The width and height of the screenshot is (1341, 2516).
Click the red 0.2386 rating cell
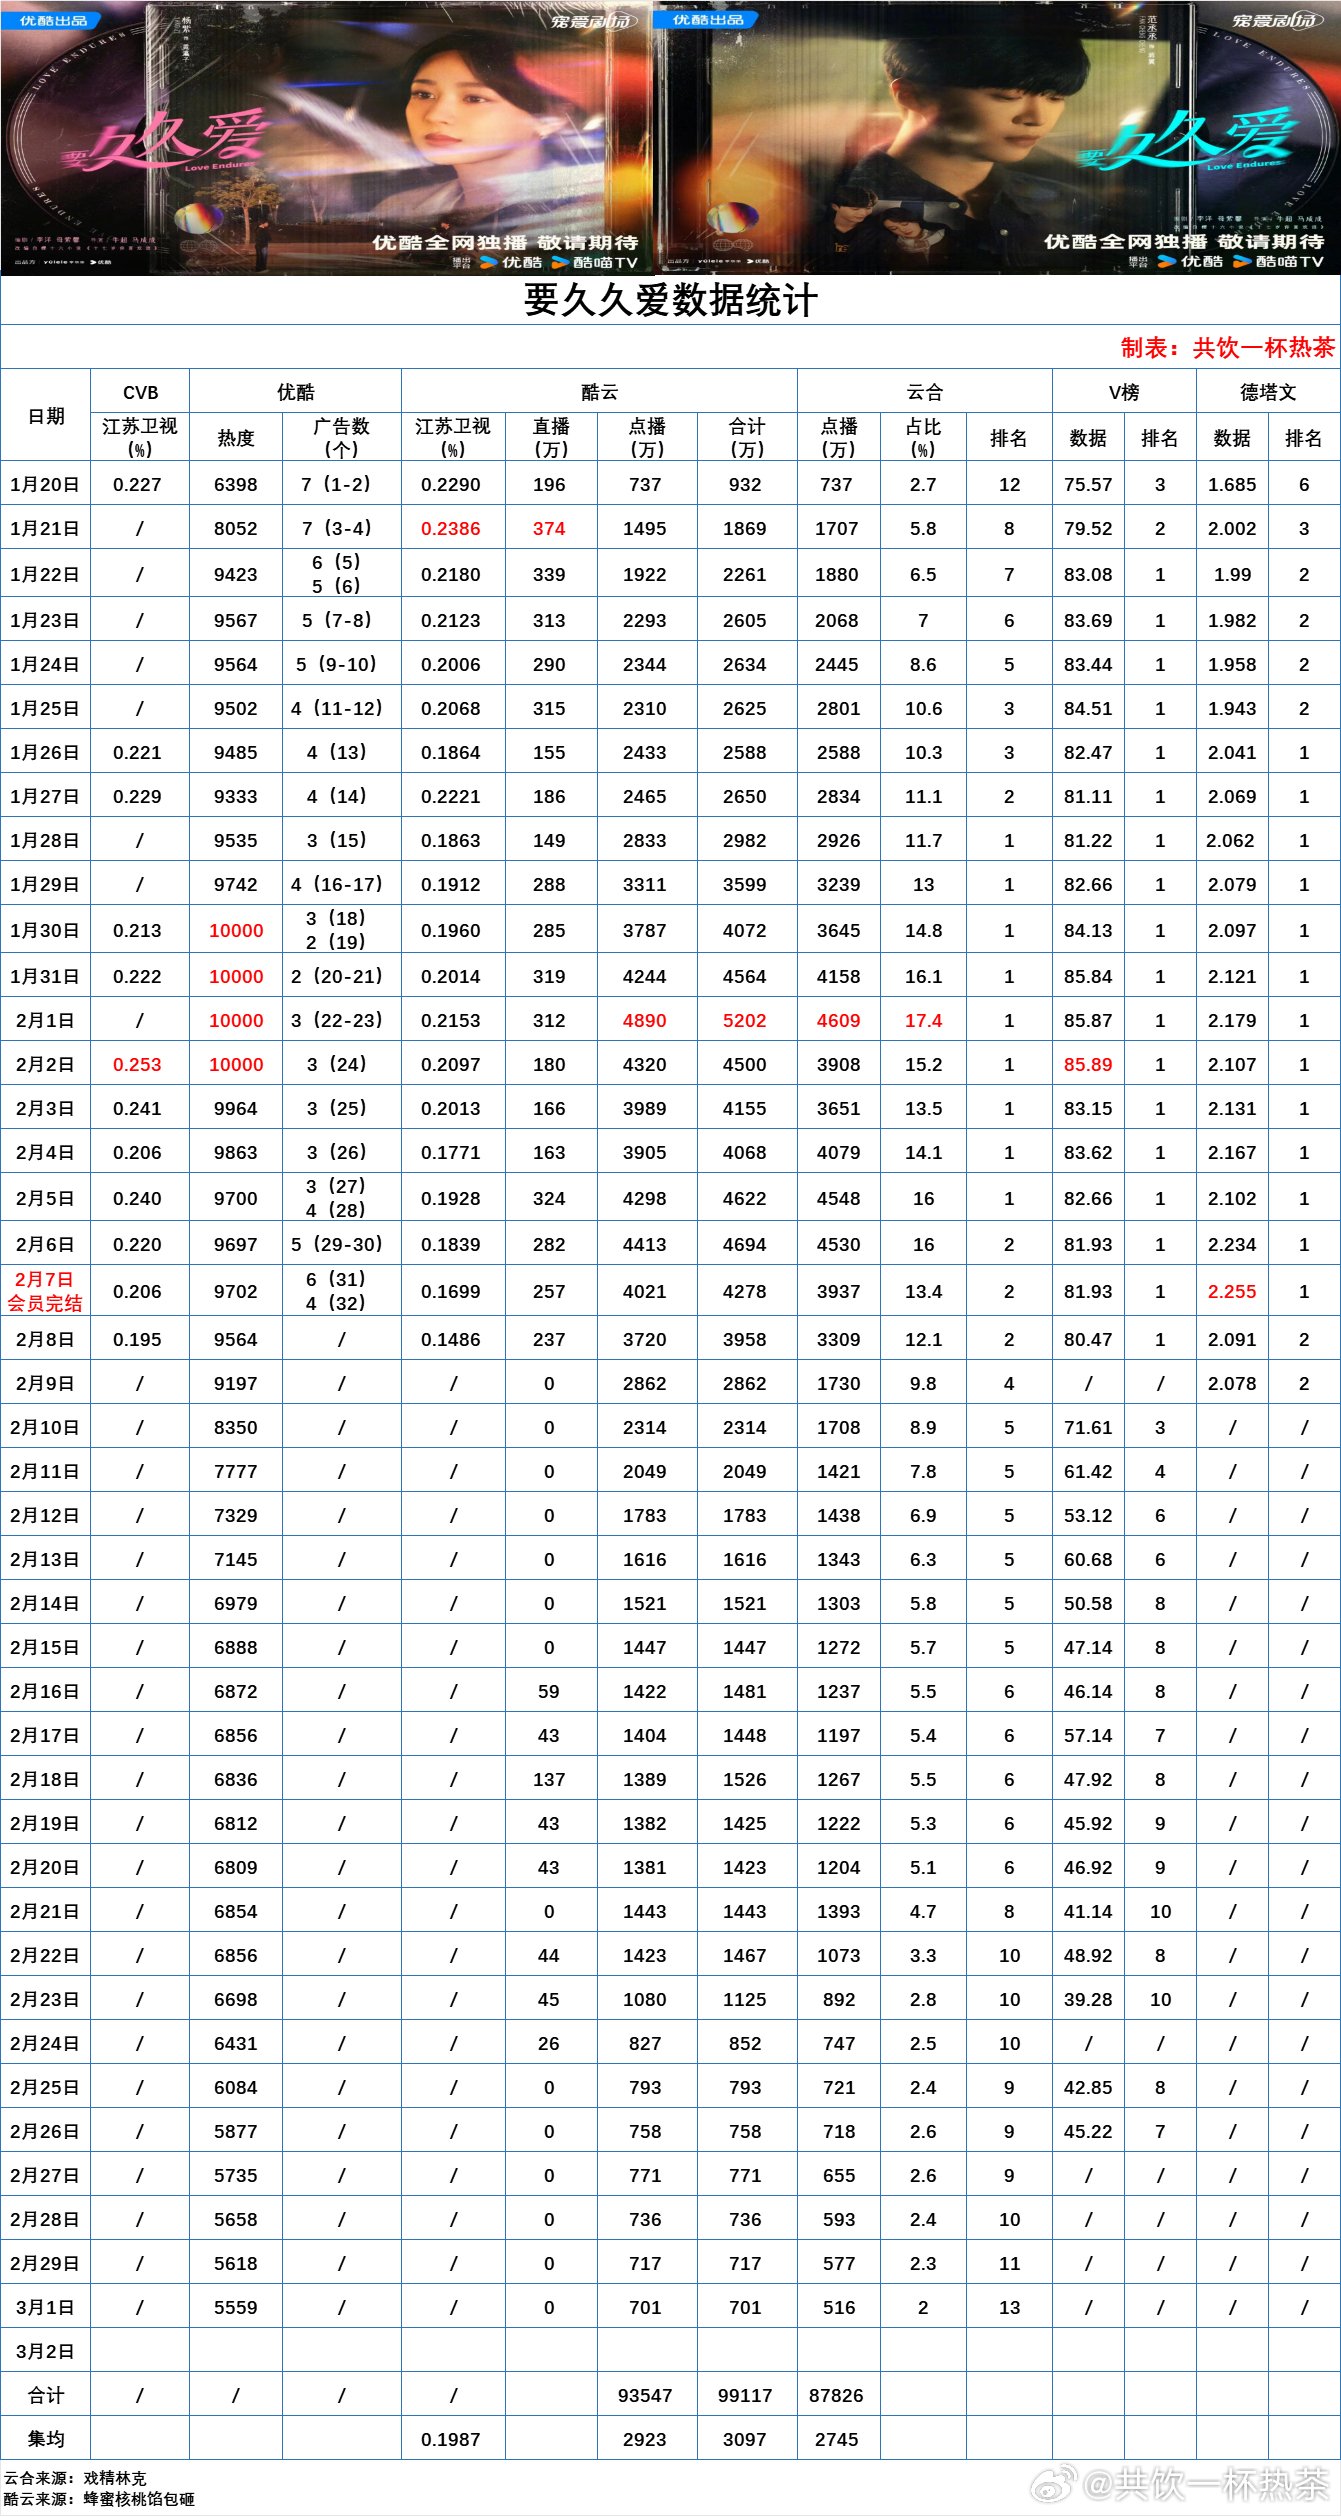click(x=450, y=528)
